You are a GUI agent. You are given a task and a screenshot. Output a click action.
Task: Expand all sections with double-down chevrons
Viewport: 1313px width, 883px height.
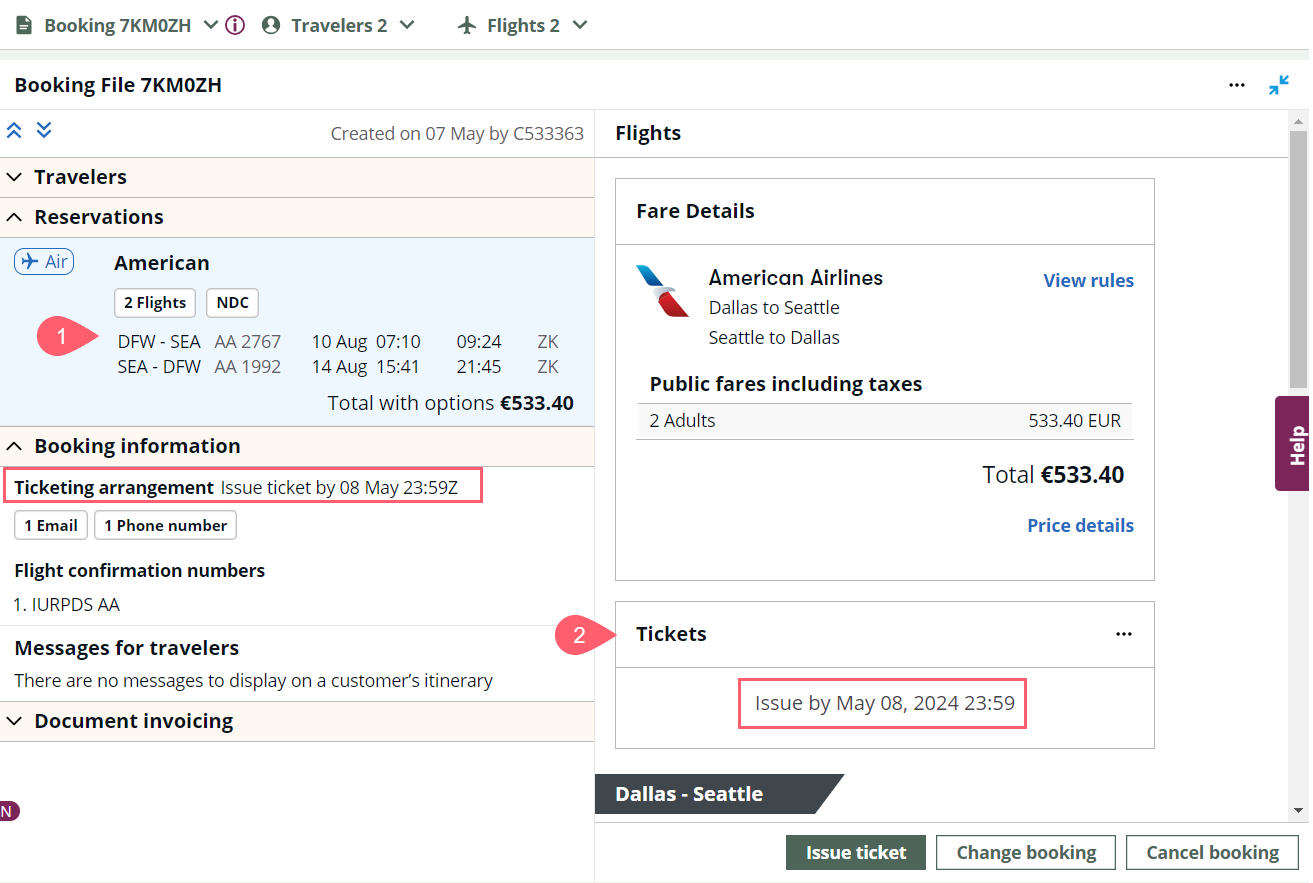point(44,130)
